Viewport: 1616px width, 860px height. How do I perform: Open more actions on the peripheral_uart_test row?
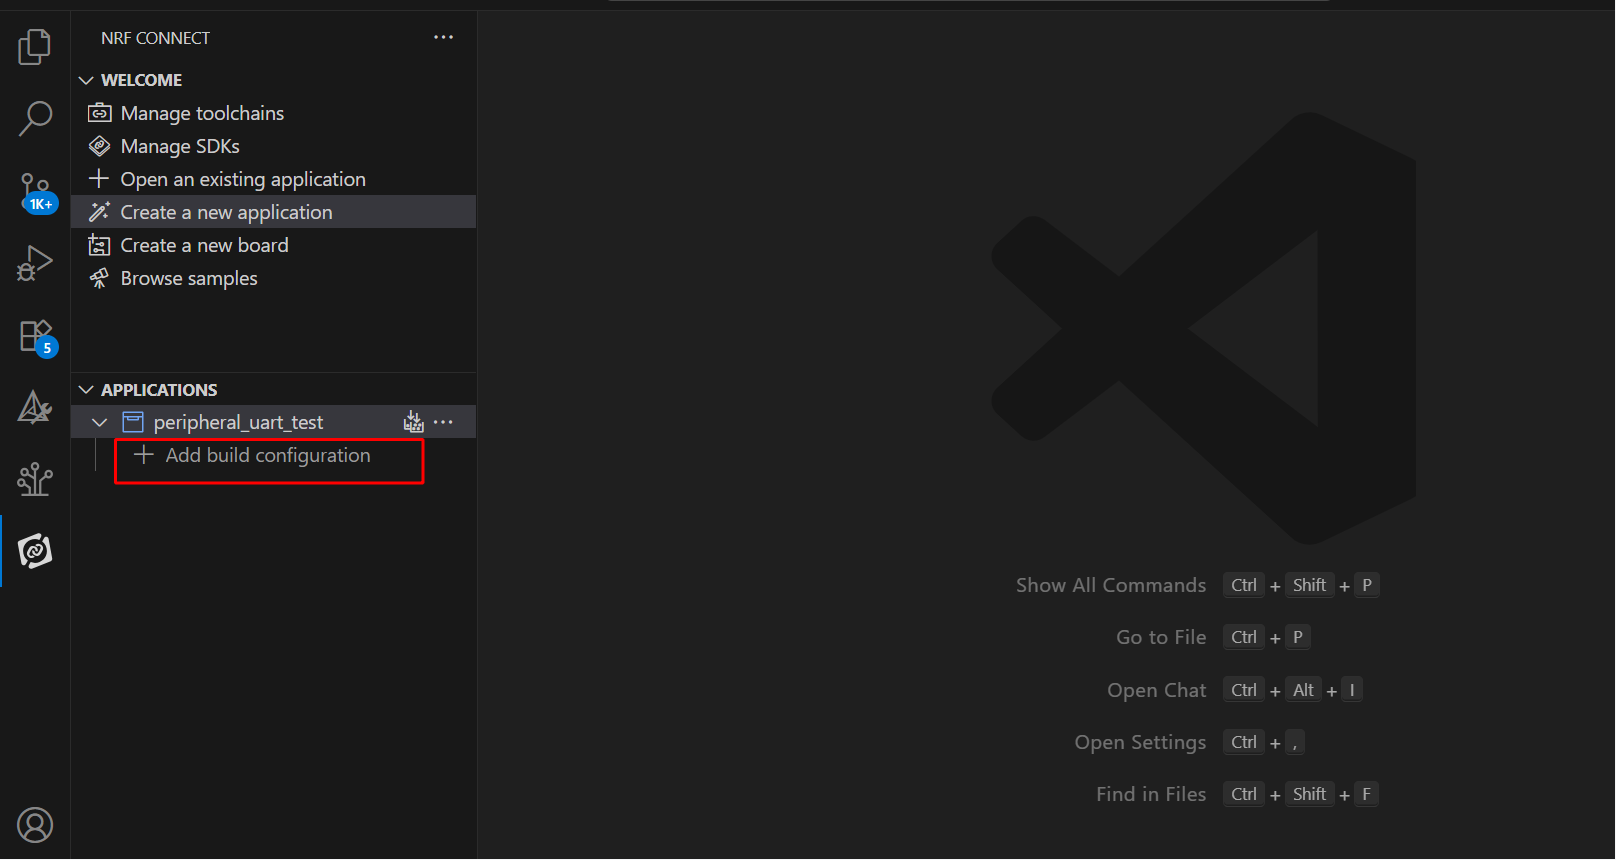click(443, 422)
